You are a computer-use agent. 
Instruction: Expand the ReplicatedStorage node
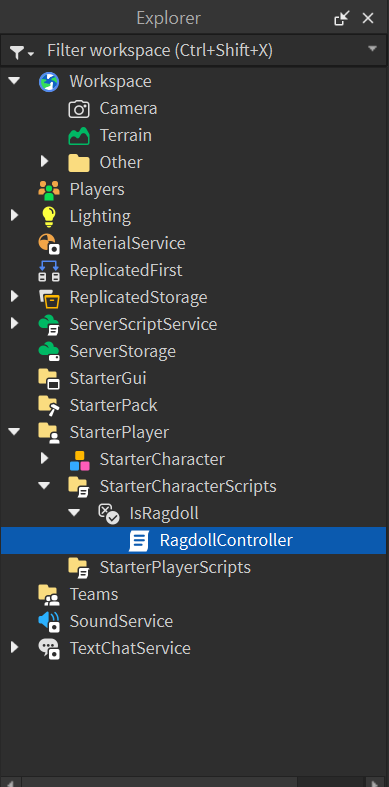15,297
